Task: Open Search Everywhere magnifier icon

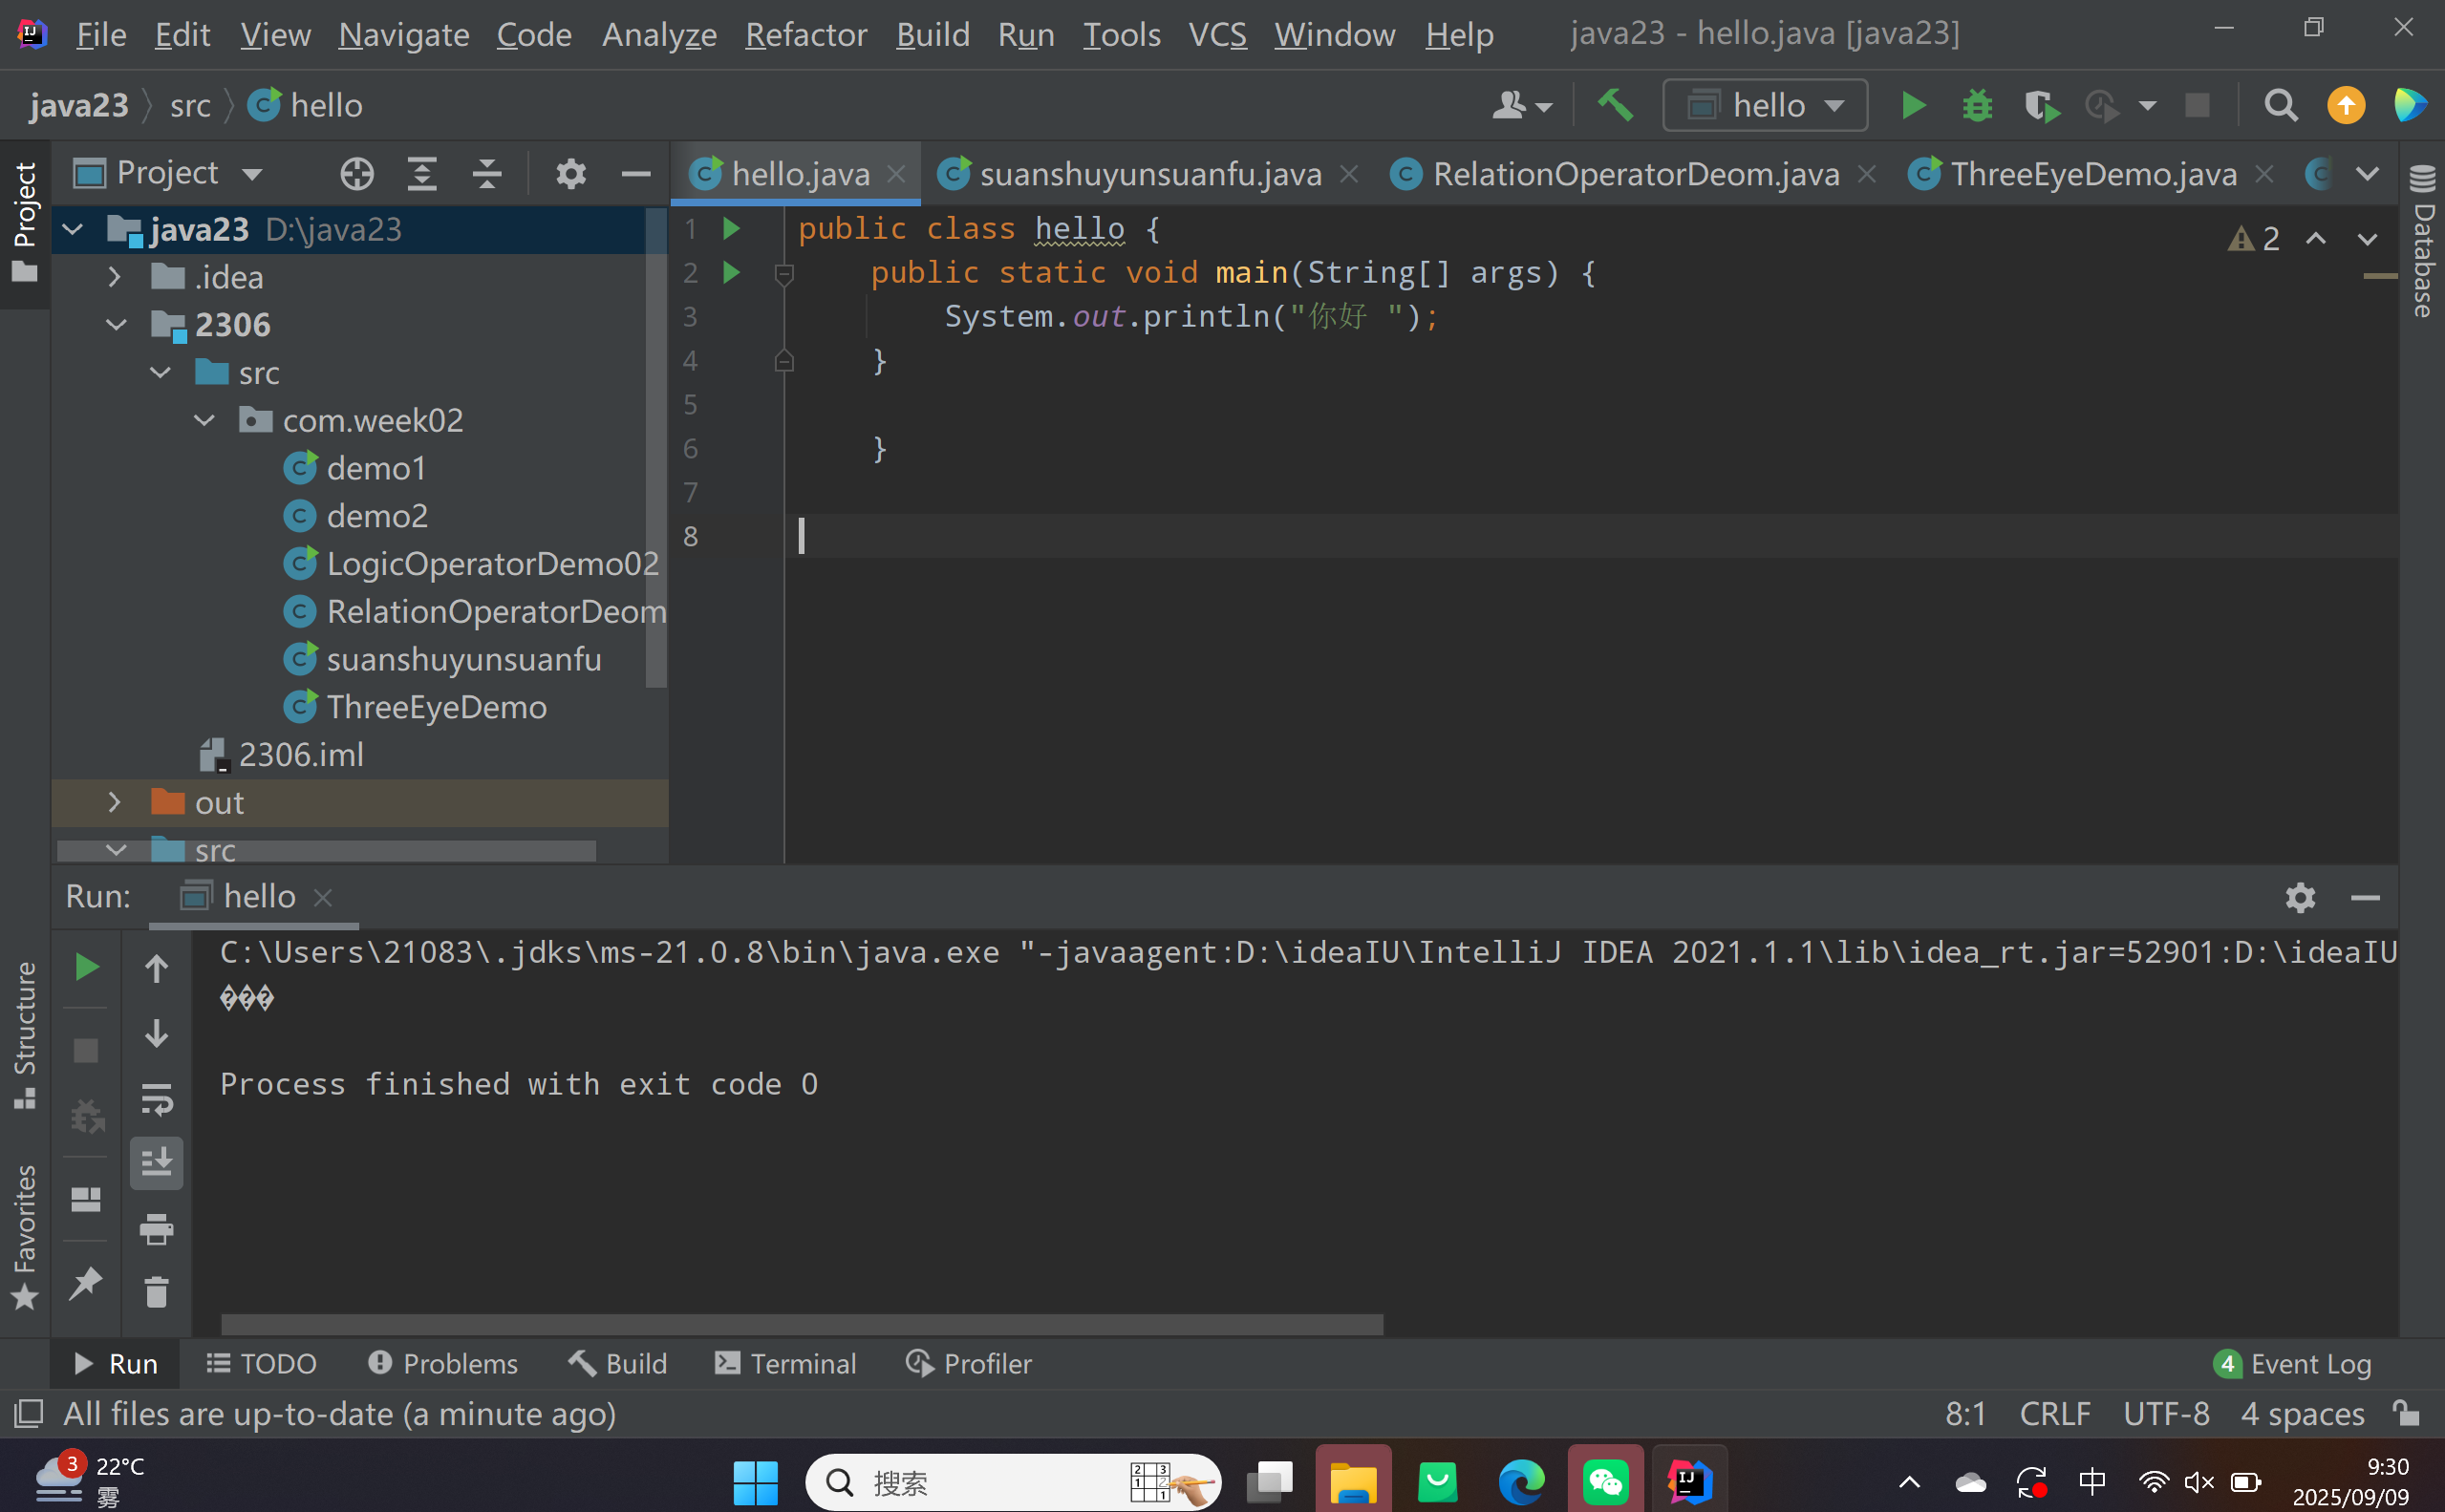Action: (x=2280, y=105)
